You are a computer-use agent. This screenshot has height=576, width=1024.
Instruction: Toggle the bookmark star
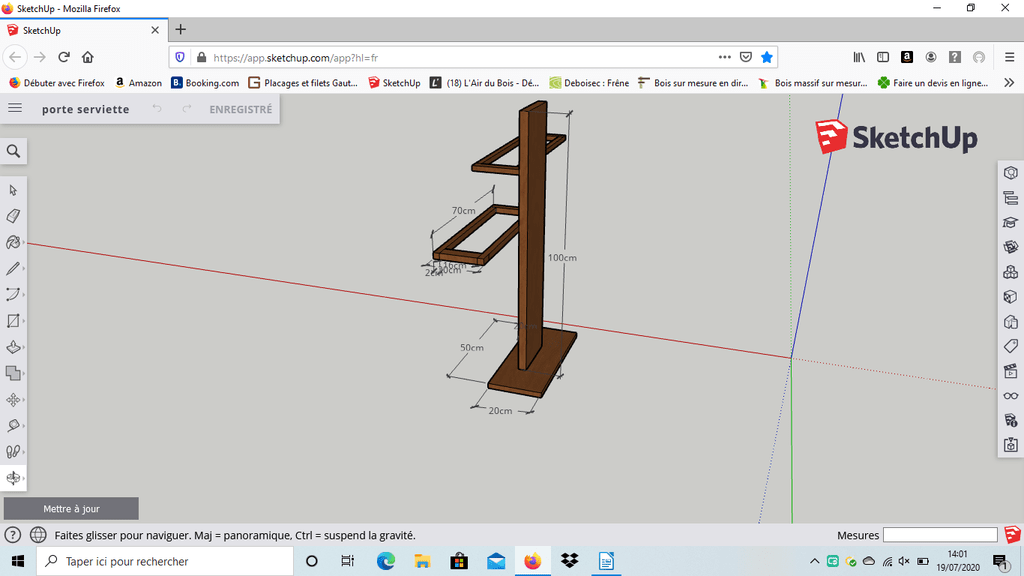(x=767, y=57)
